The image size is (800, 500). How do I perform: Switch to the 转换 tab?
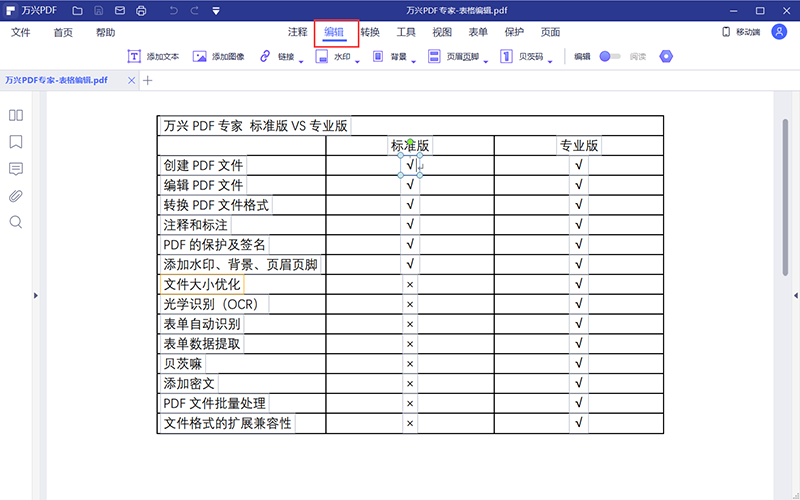point(370,32)
